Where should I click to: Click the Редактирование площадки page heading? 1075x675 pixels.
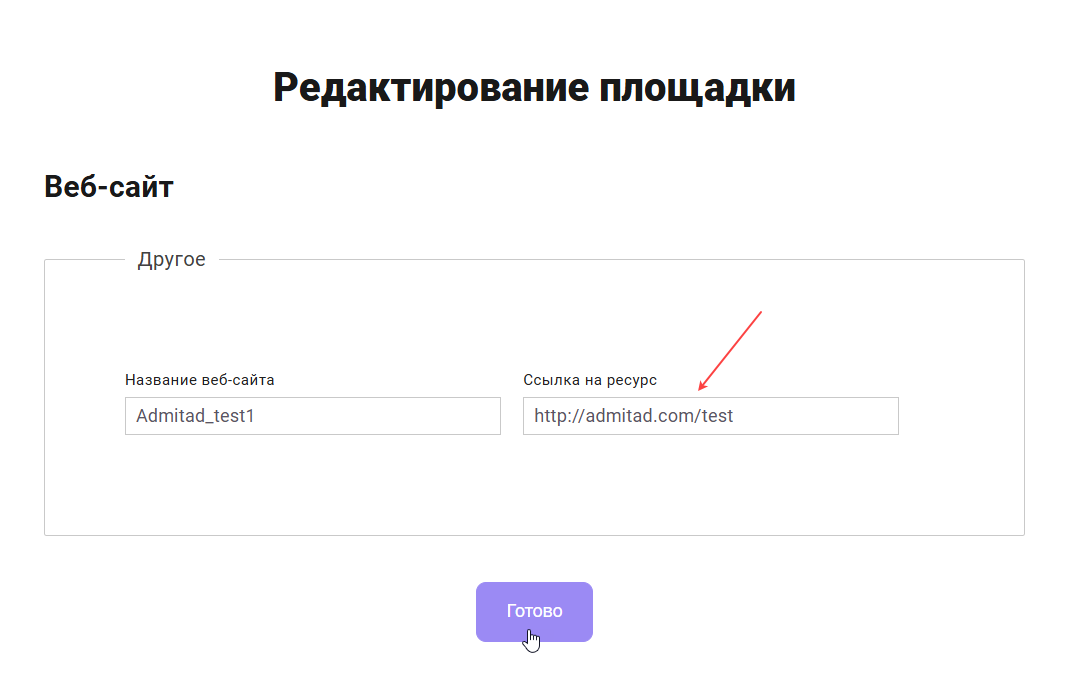(534, 88)
